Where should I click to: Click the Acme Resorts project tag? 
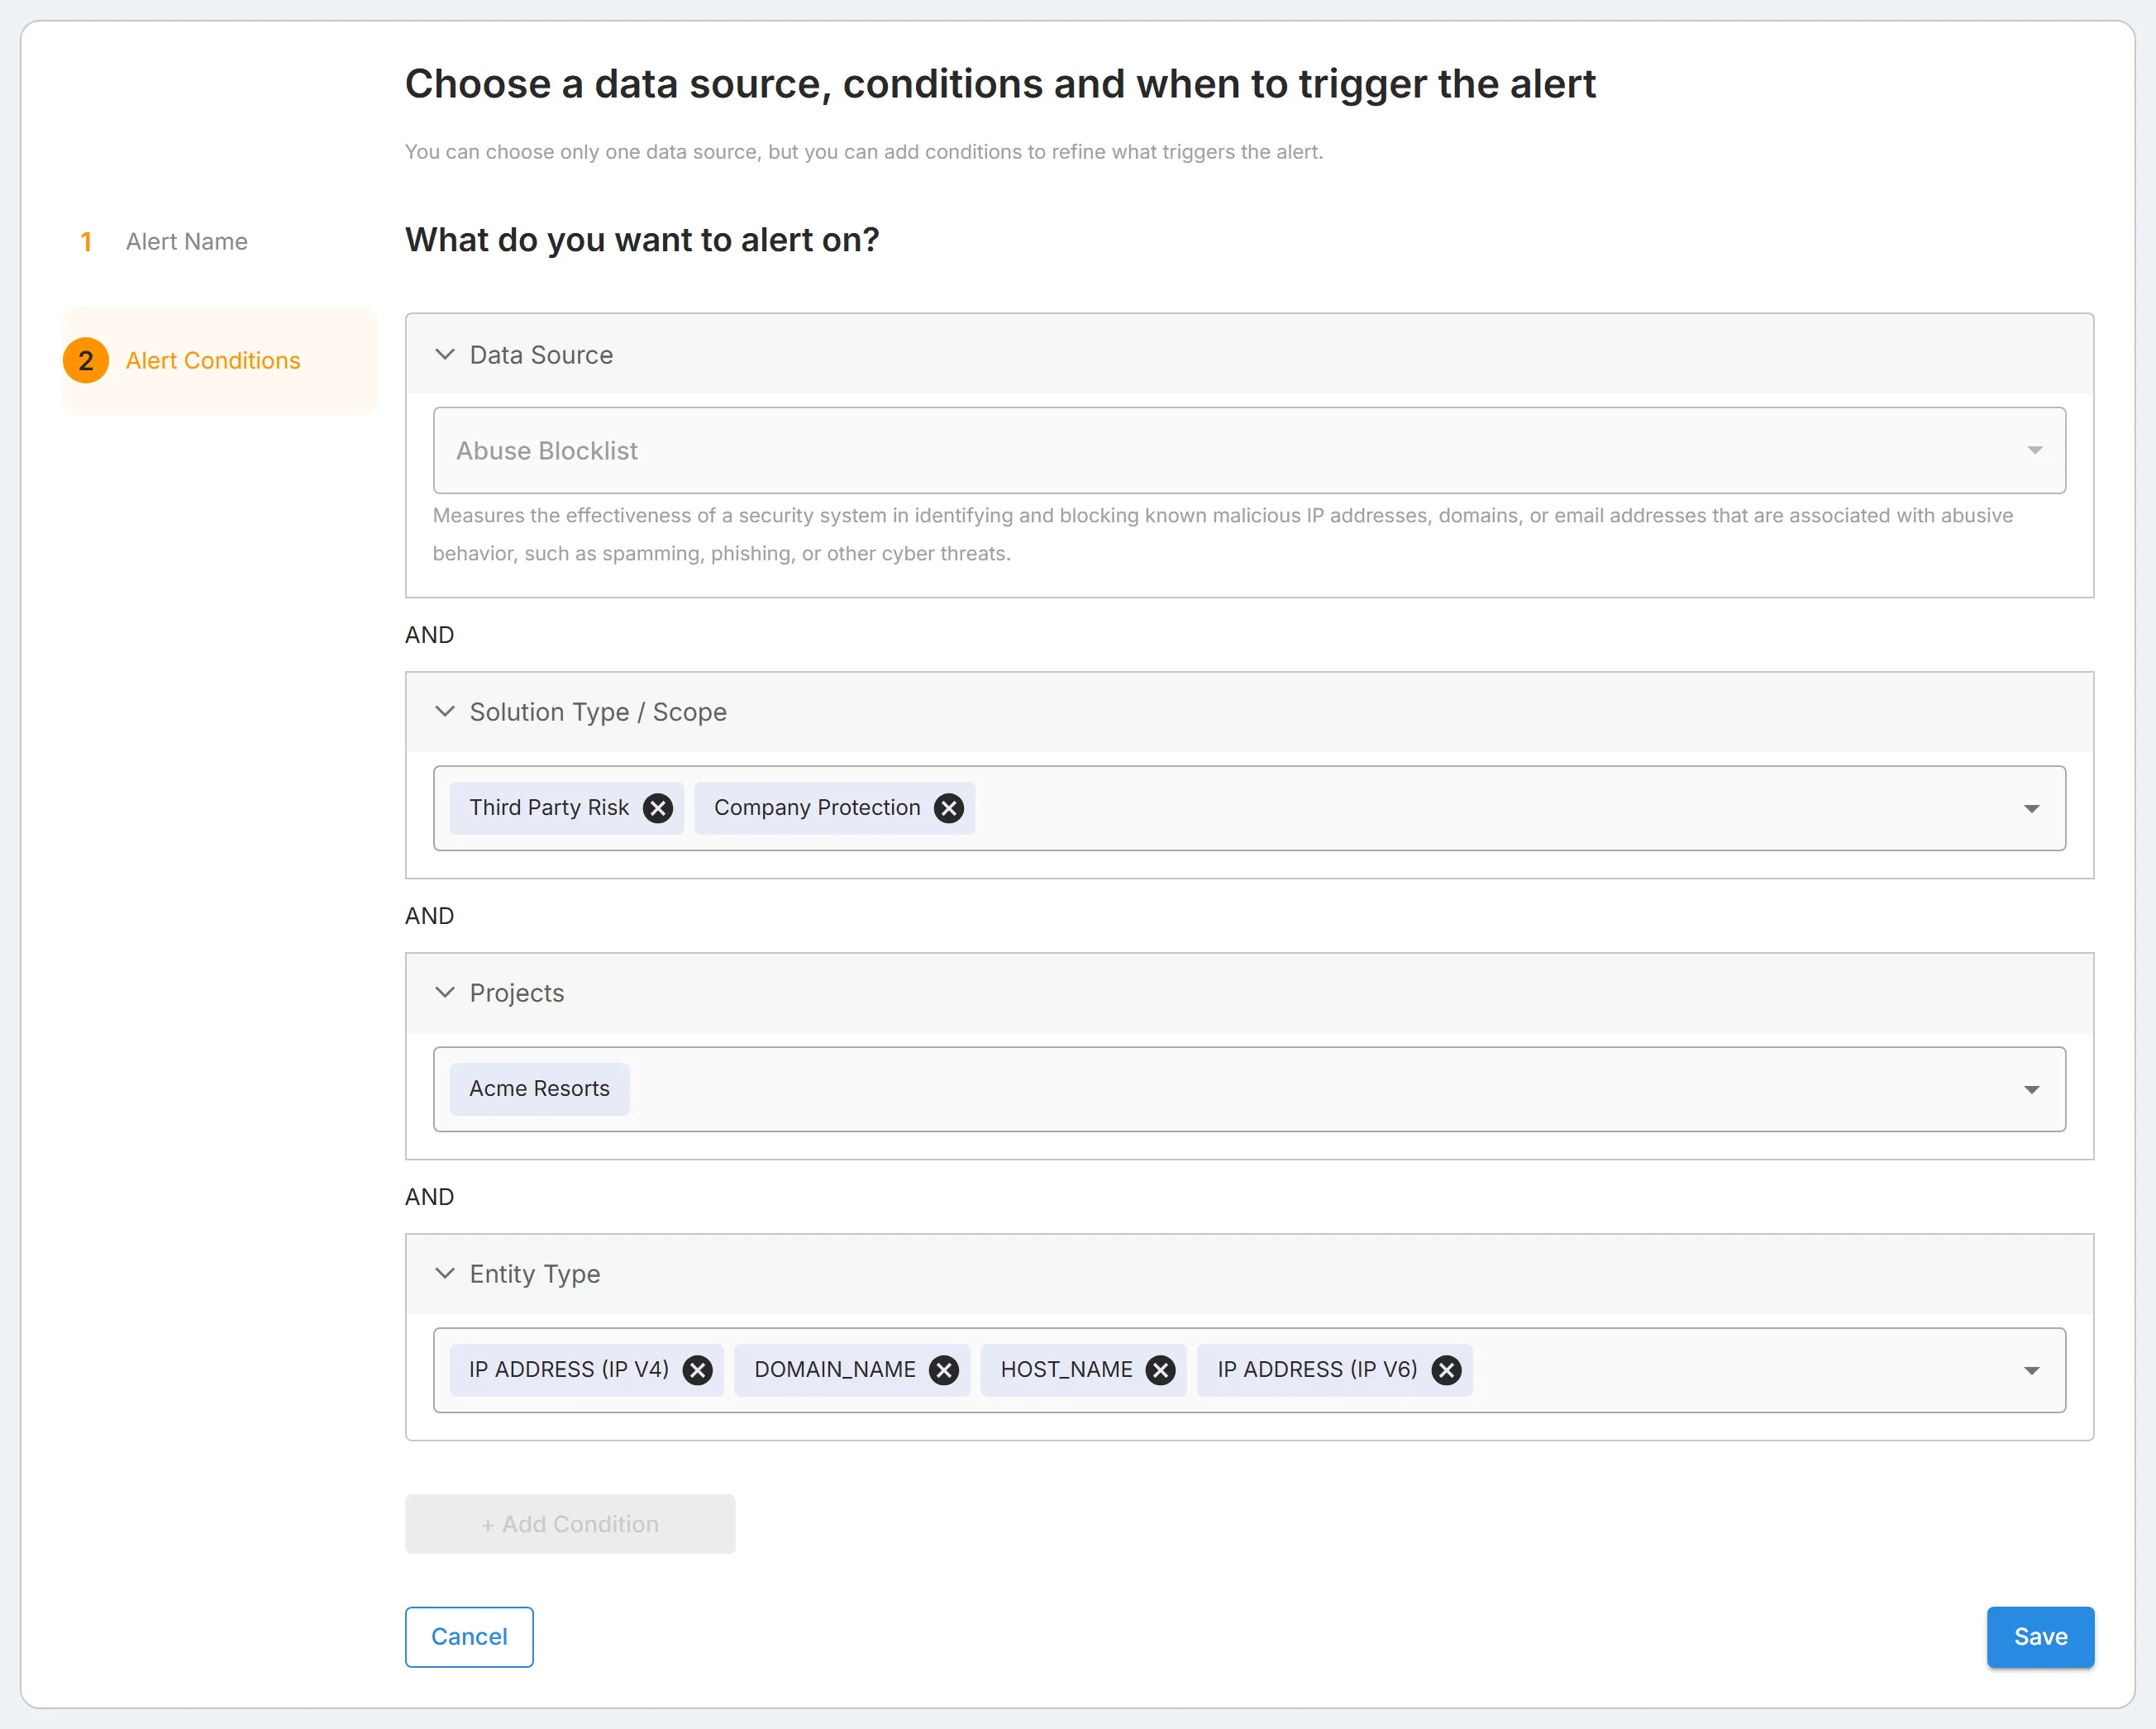pyautogui.click(x=539, y=1089)
